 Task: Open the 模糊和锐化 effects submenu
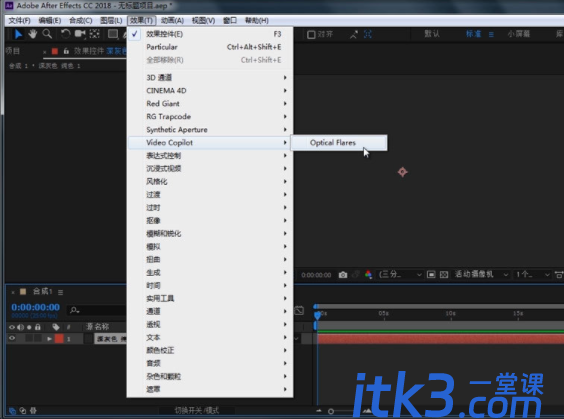pyautogui.click(x=210, y=233)
